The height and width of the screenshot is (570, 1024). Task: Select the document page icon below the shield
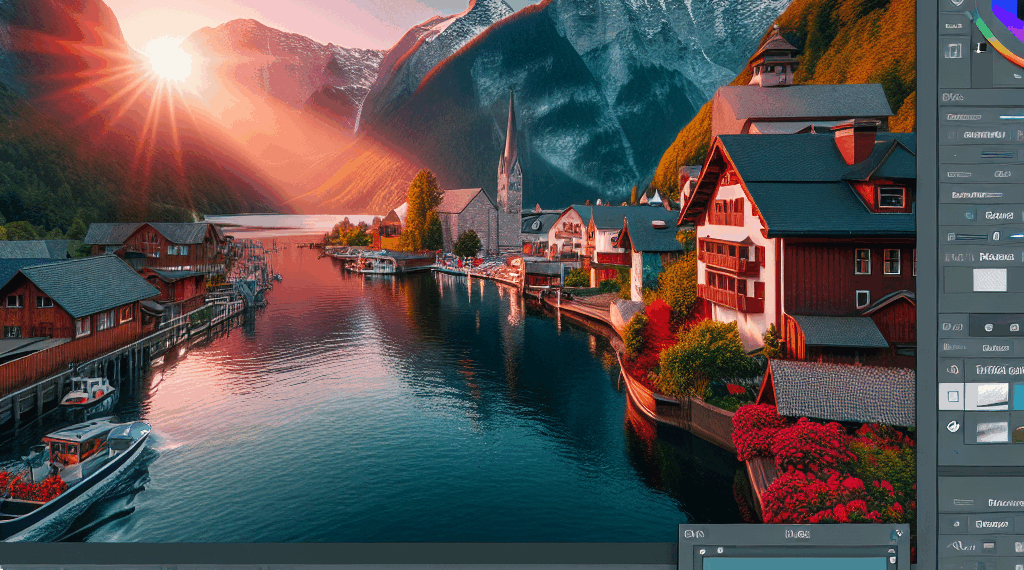click(953, 50)
